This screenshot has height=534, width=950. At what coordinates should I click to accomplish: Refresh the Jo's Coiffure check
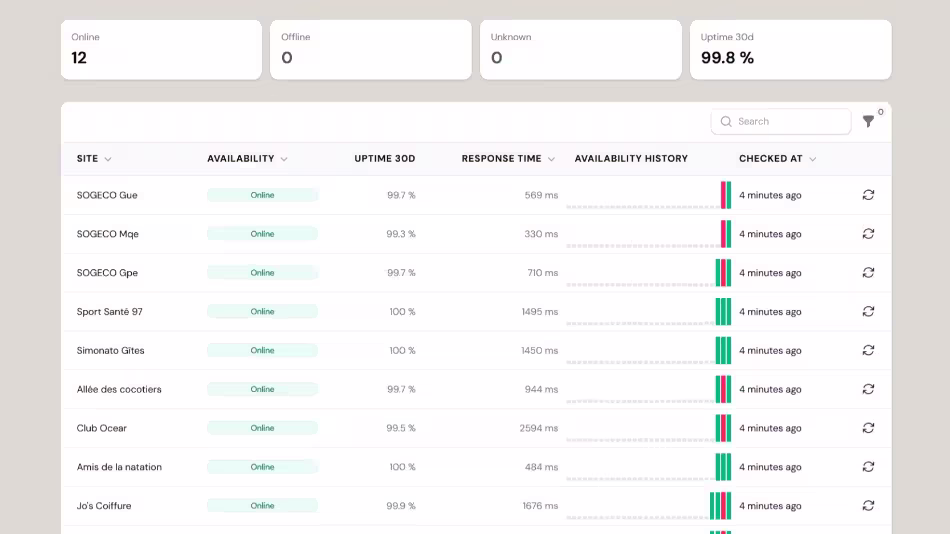868,505
